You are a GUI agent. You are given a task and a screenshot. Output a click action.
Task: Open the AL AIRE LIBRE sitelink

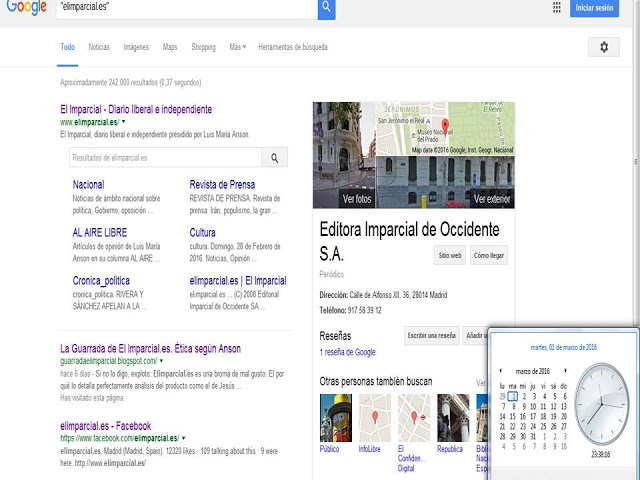click(x=100, y=233)
